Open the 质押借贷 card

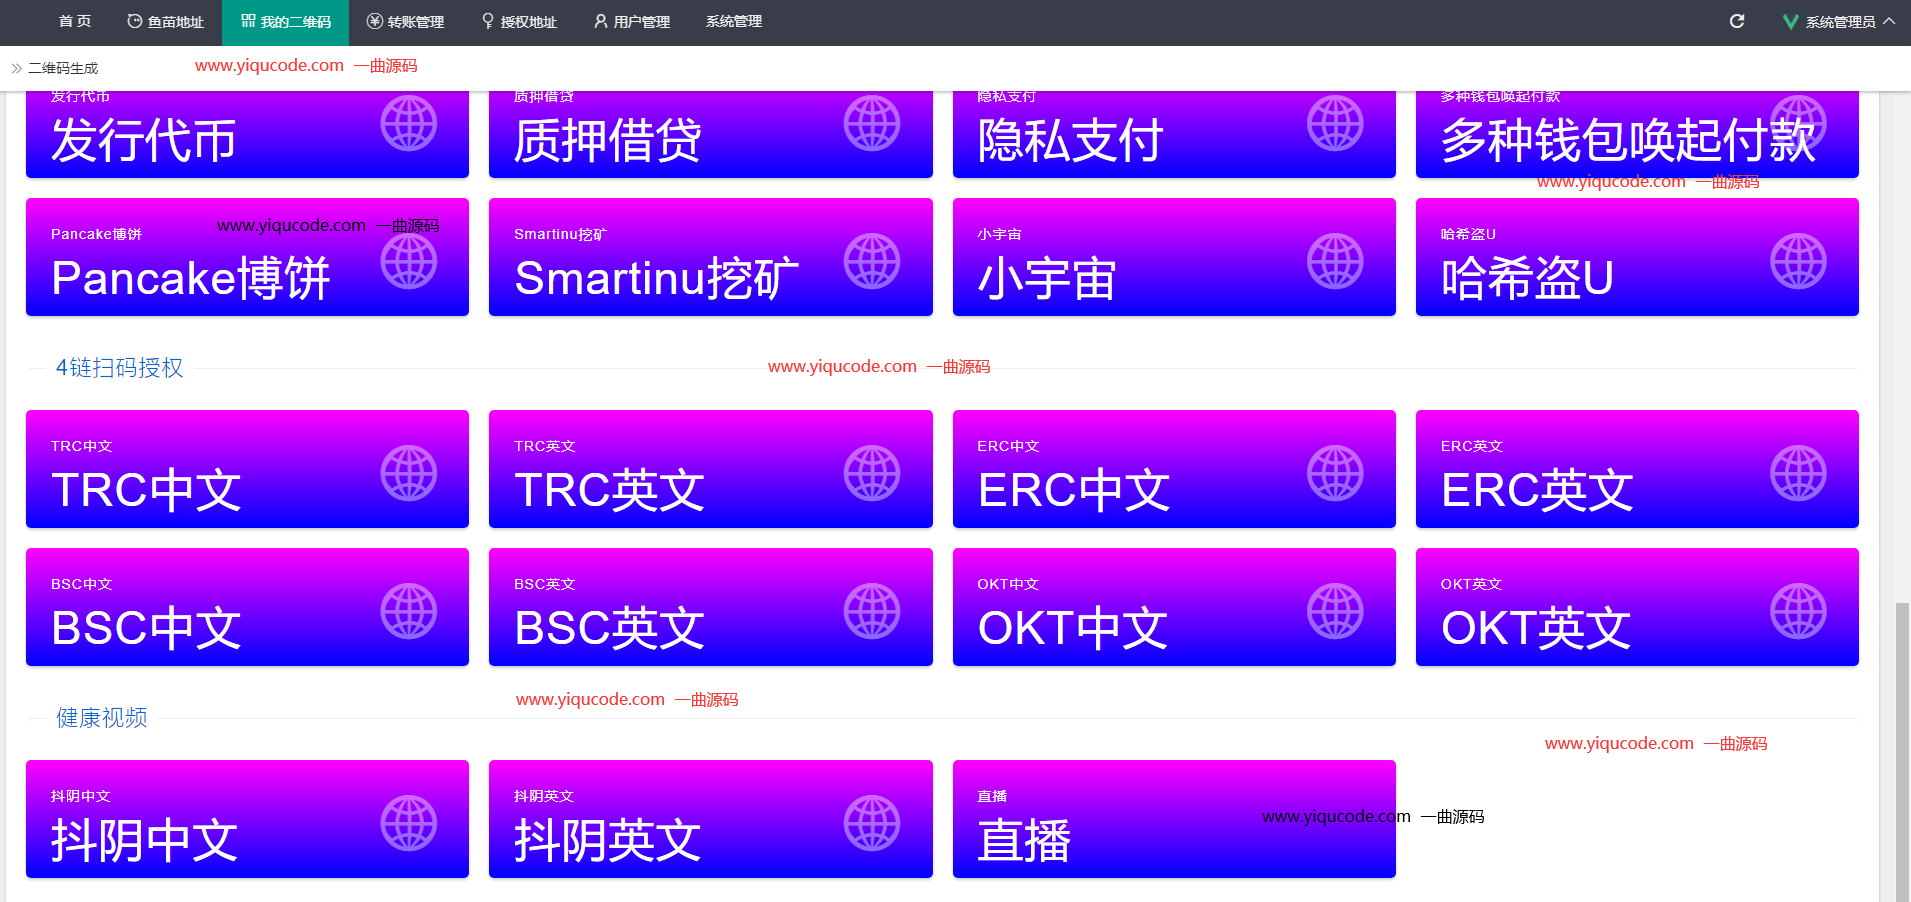click(710, 134)
